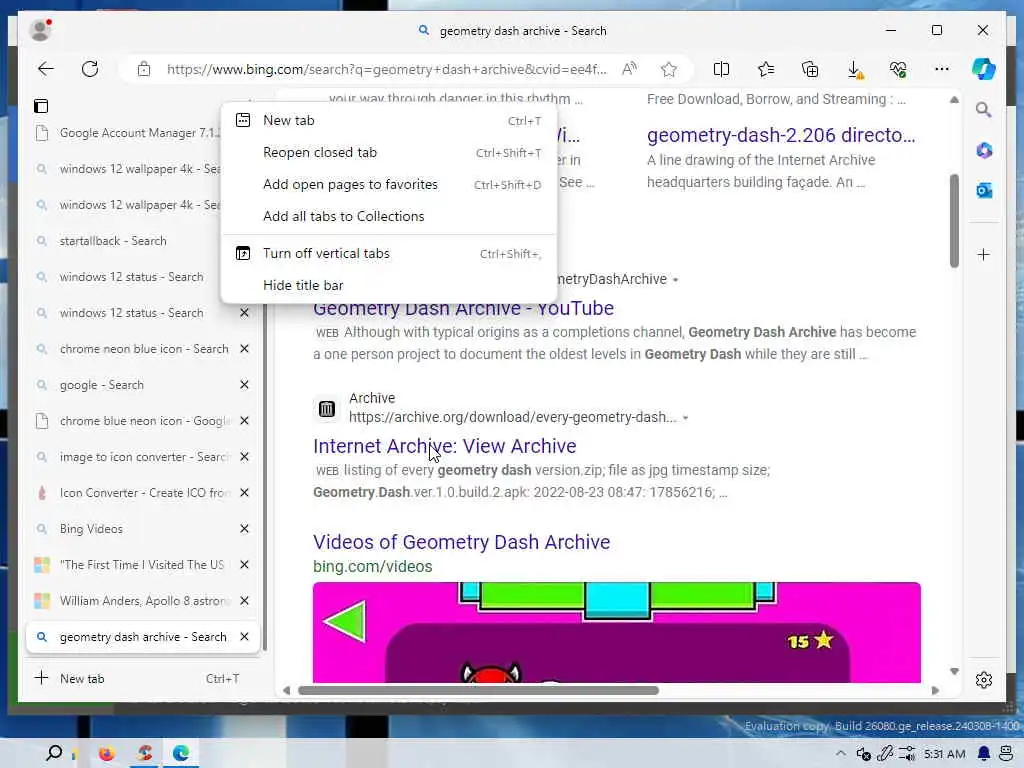Click the tab actions menu icon
The image size is (1024, 768).
point(40,106)
